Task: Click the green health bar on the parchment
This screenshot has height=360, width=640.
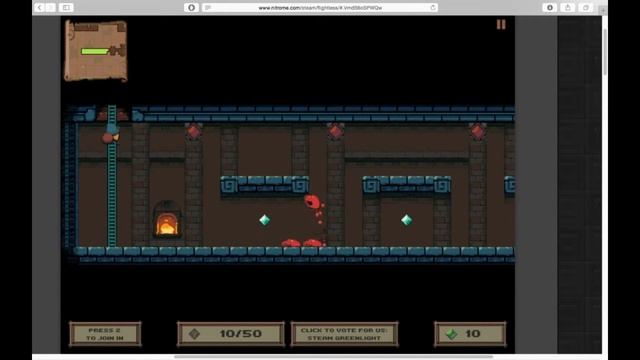Action: point(95,51)
